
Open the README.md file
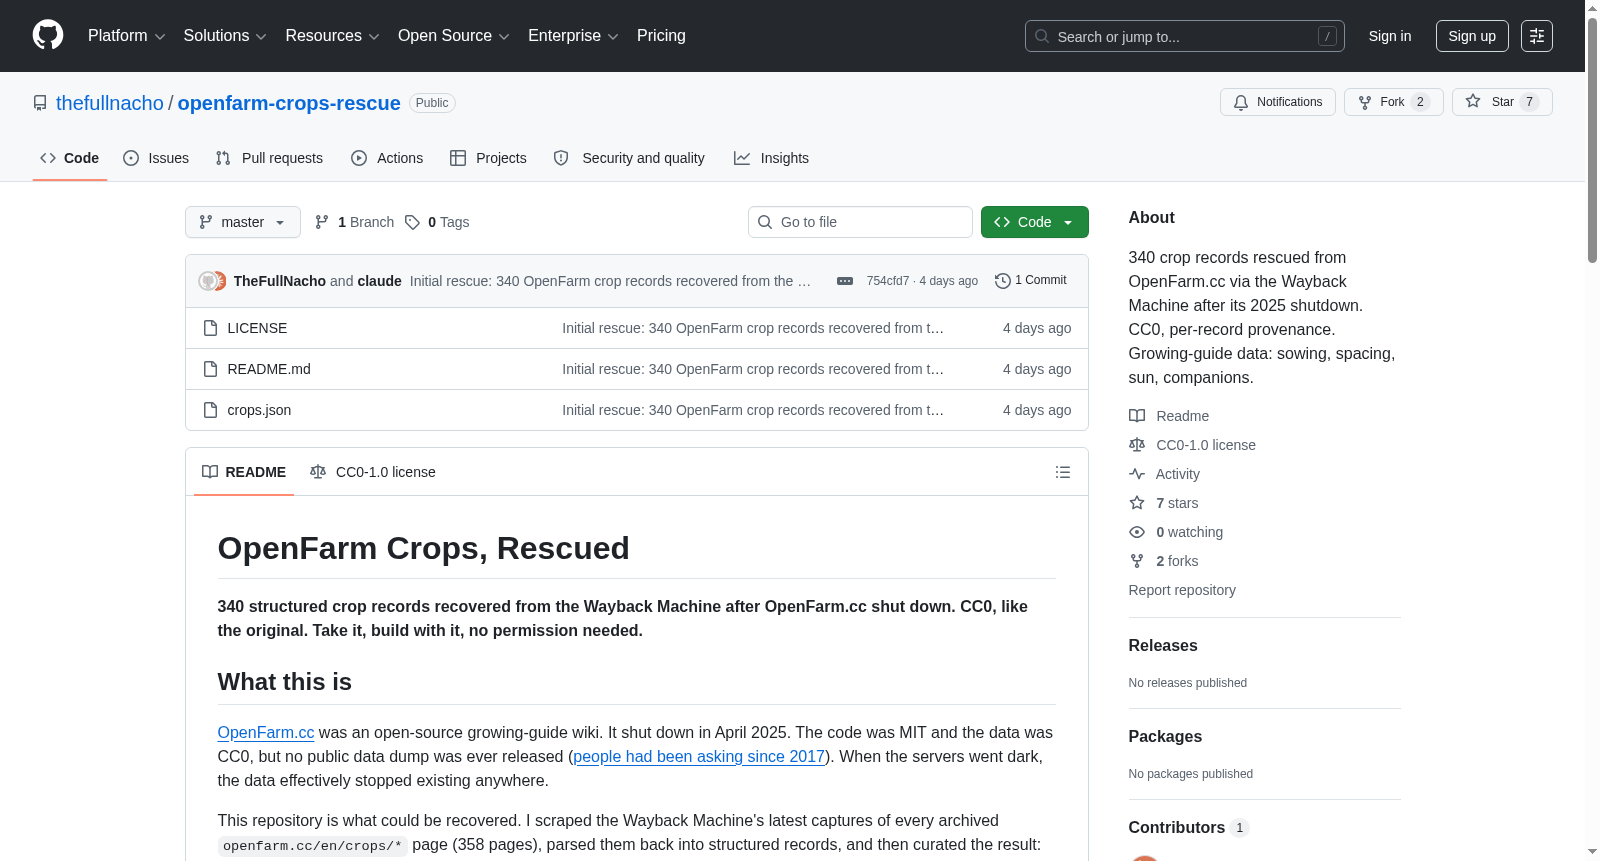[x=269, y=369]
